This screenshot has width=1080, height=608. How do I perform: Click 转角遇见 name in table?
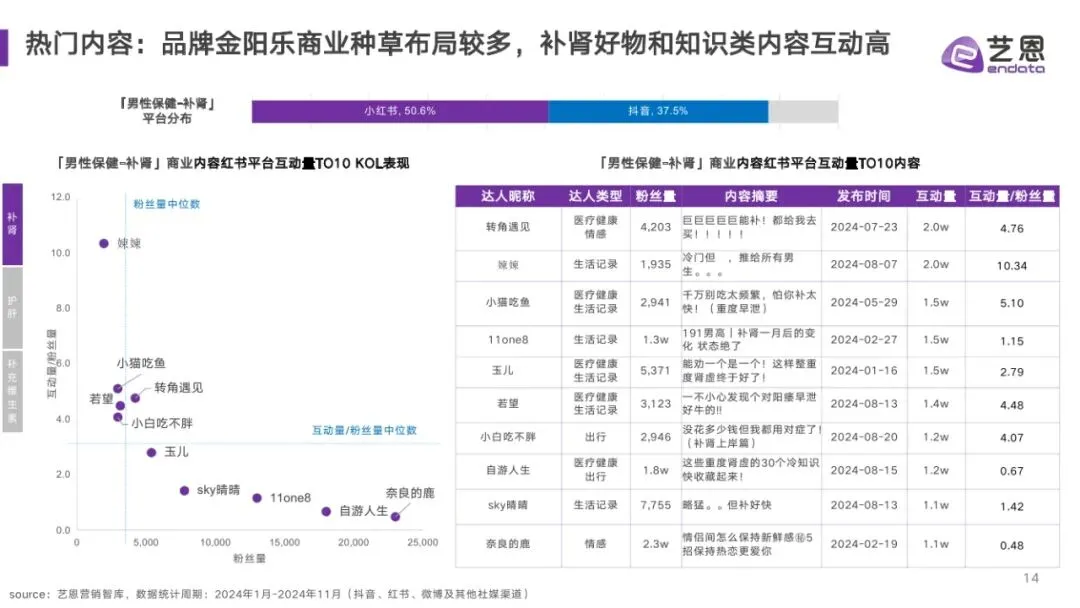point(508,227)
